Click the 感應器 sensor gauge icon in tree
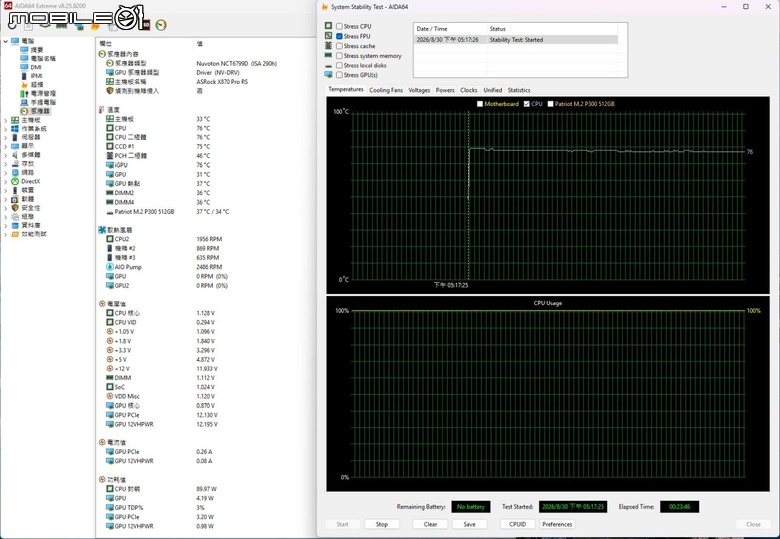This screenshot has height=539, width=780. 24,111
